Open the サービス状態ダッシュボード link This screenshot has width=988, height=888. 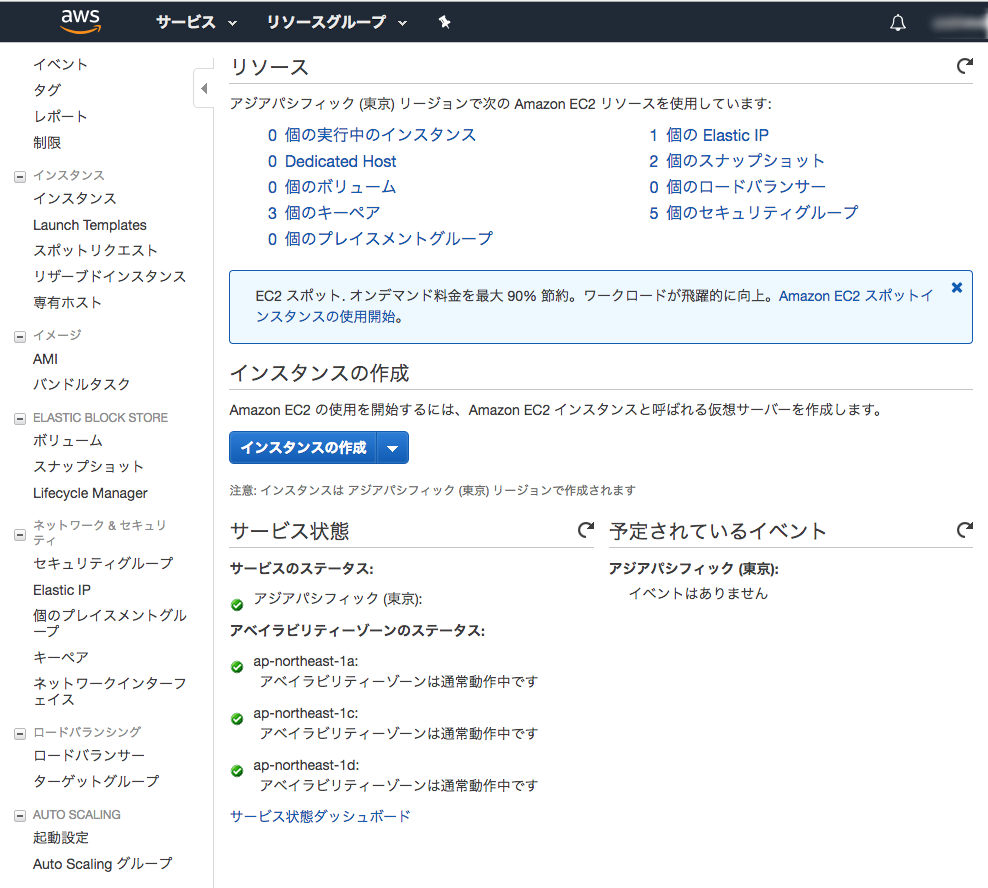320,816
